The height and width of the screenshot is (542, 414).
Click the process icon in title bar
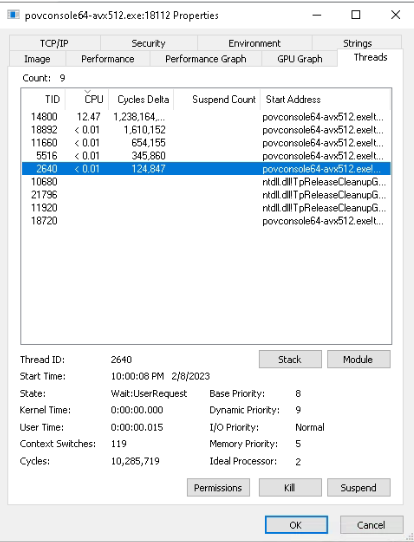[13, 15]
